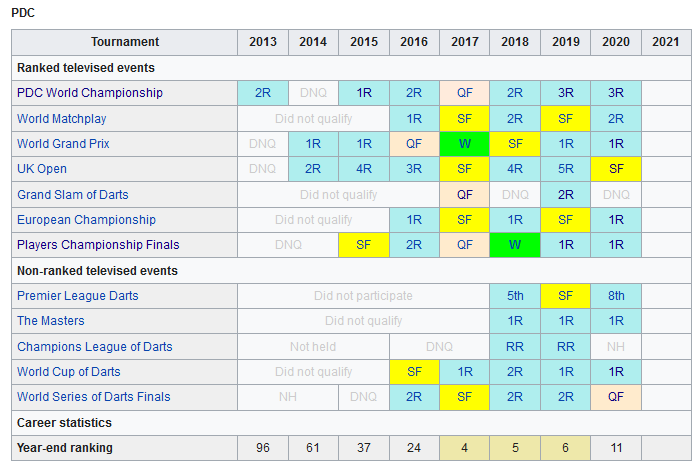
Task: Click the 2021 column header
Action: [666, 42]
